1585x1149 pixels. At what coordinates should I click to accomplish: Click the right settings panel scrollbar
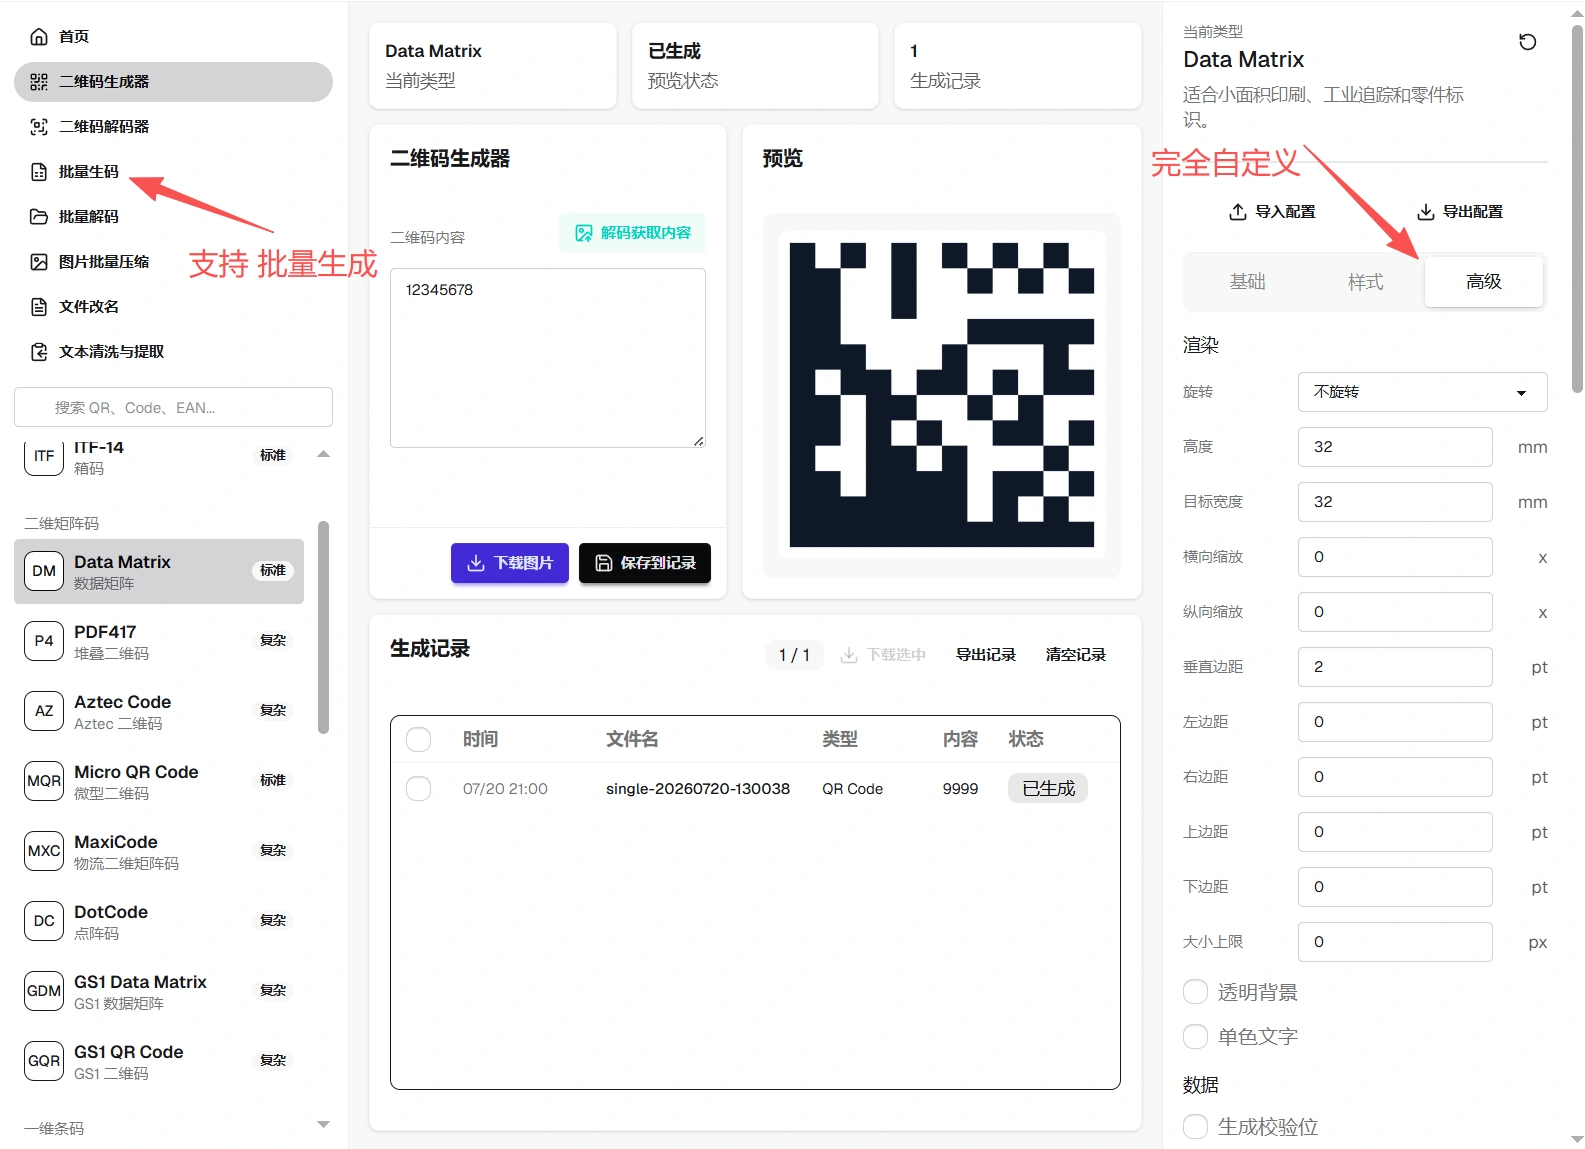coord(1577,209)
